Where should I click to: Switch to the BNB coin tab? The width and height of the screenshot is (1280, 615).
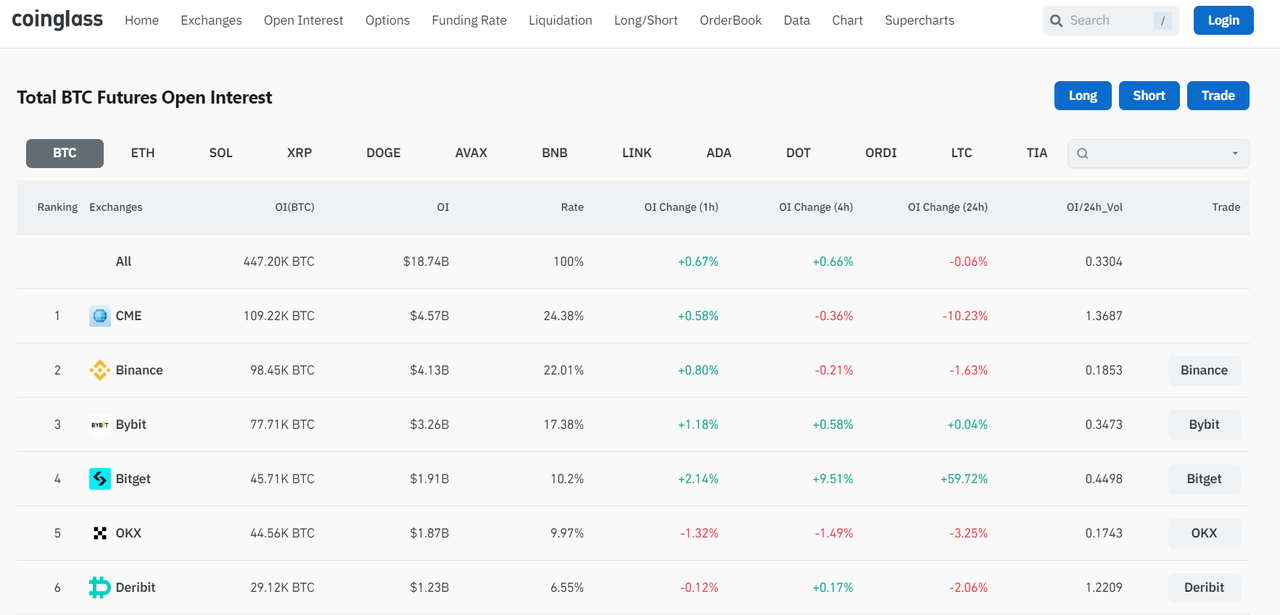554,153
